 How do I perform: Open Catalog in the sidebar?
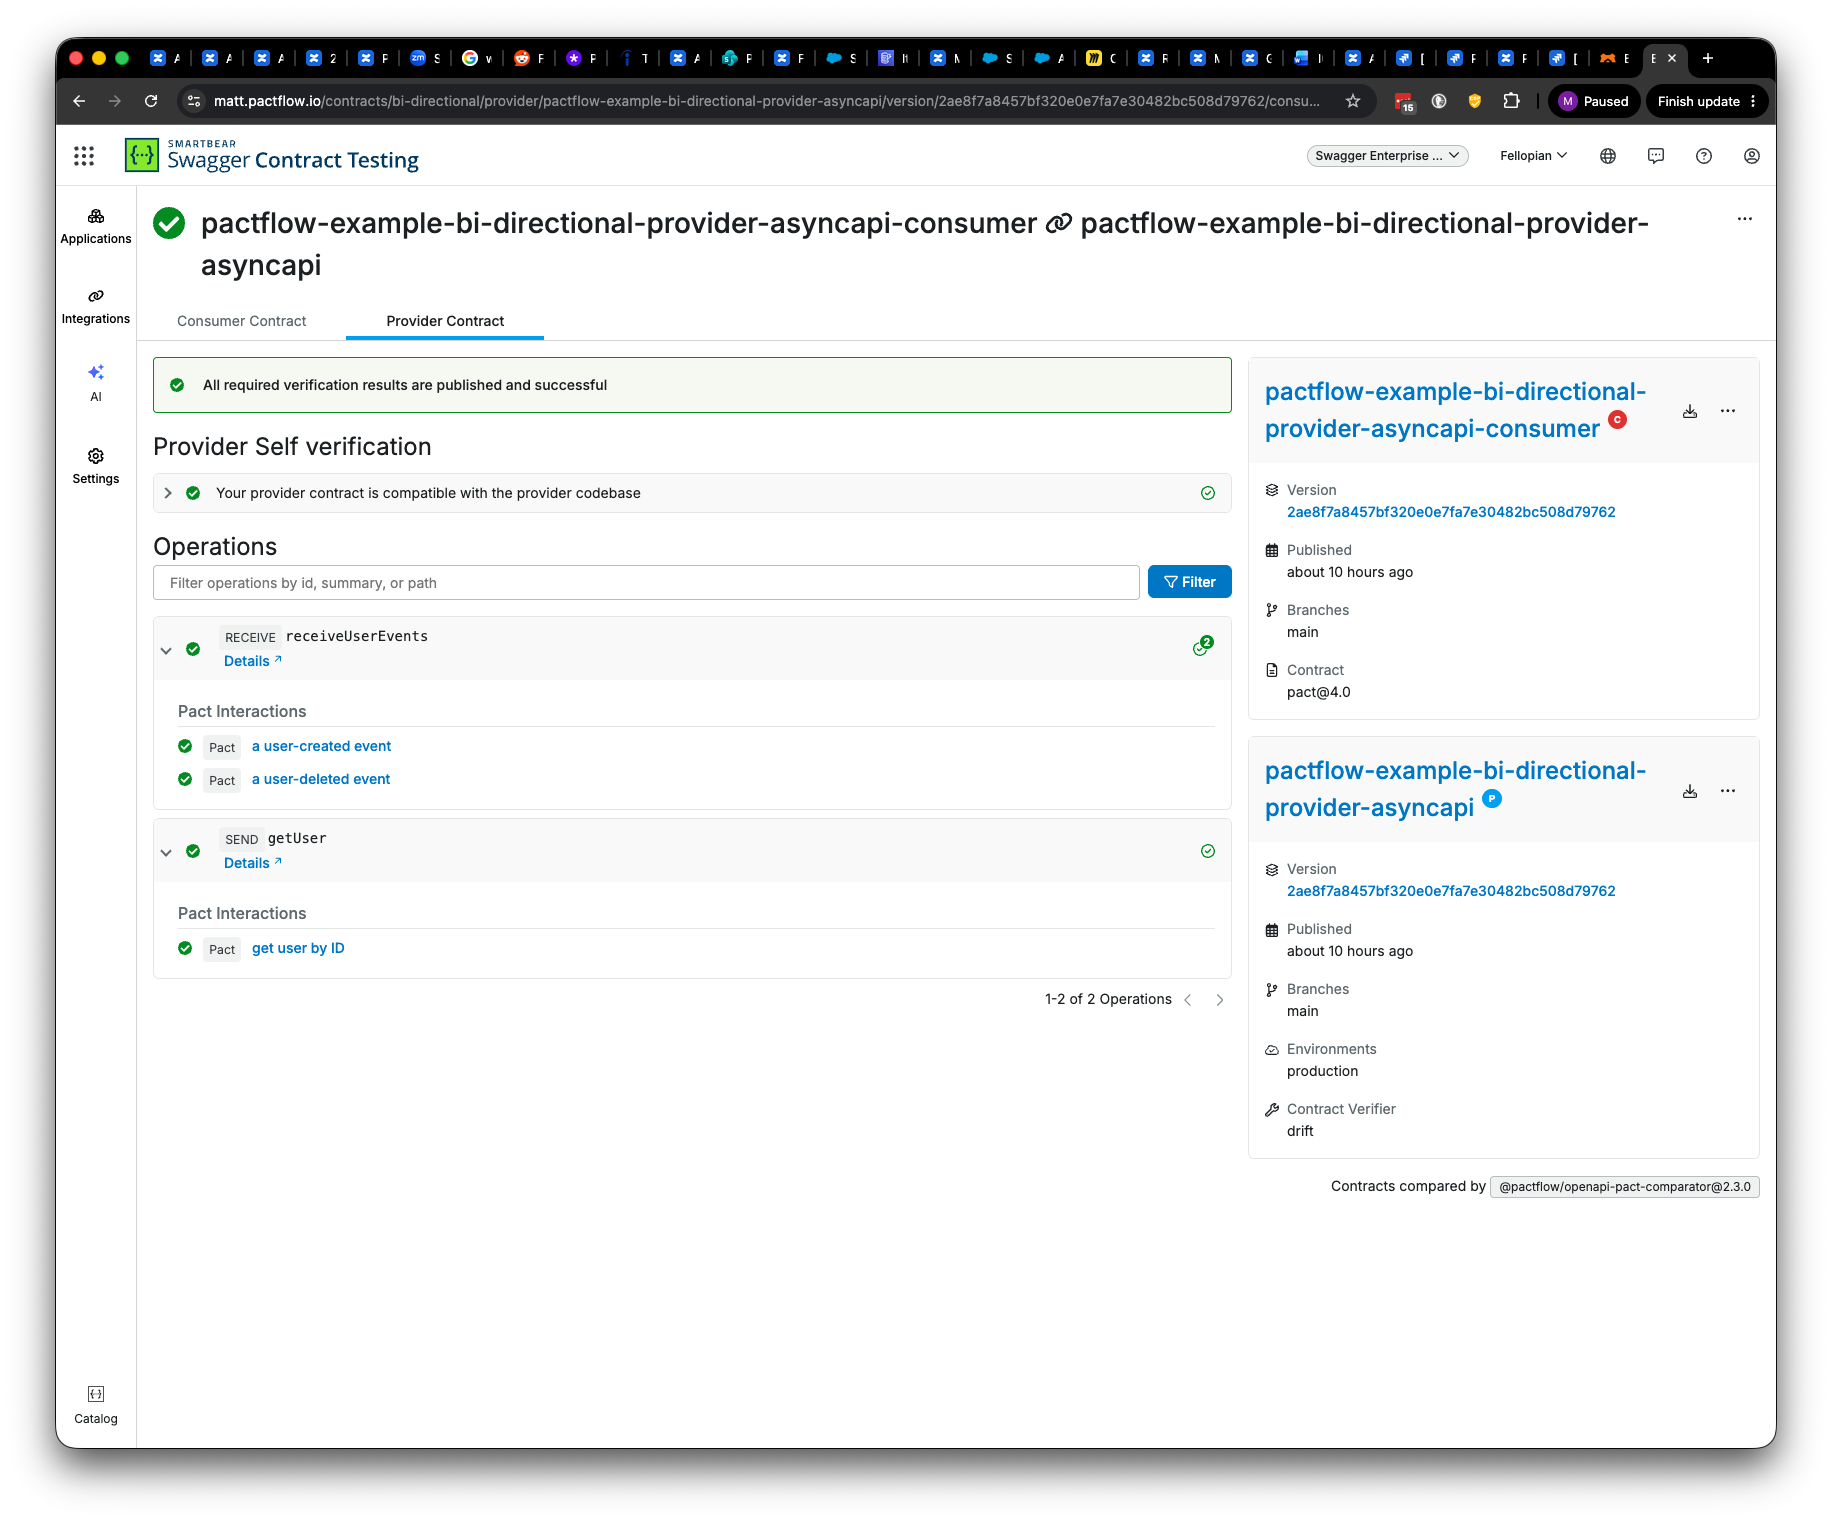click(x=96, y=1406)
